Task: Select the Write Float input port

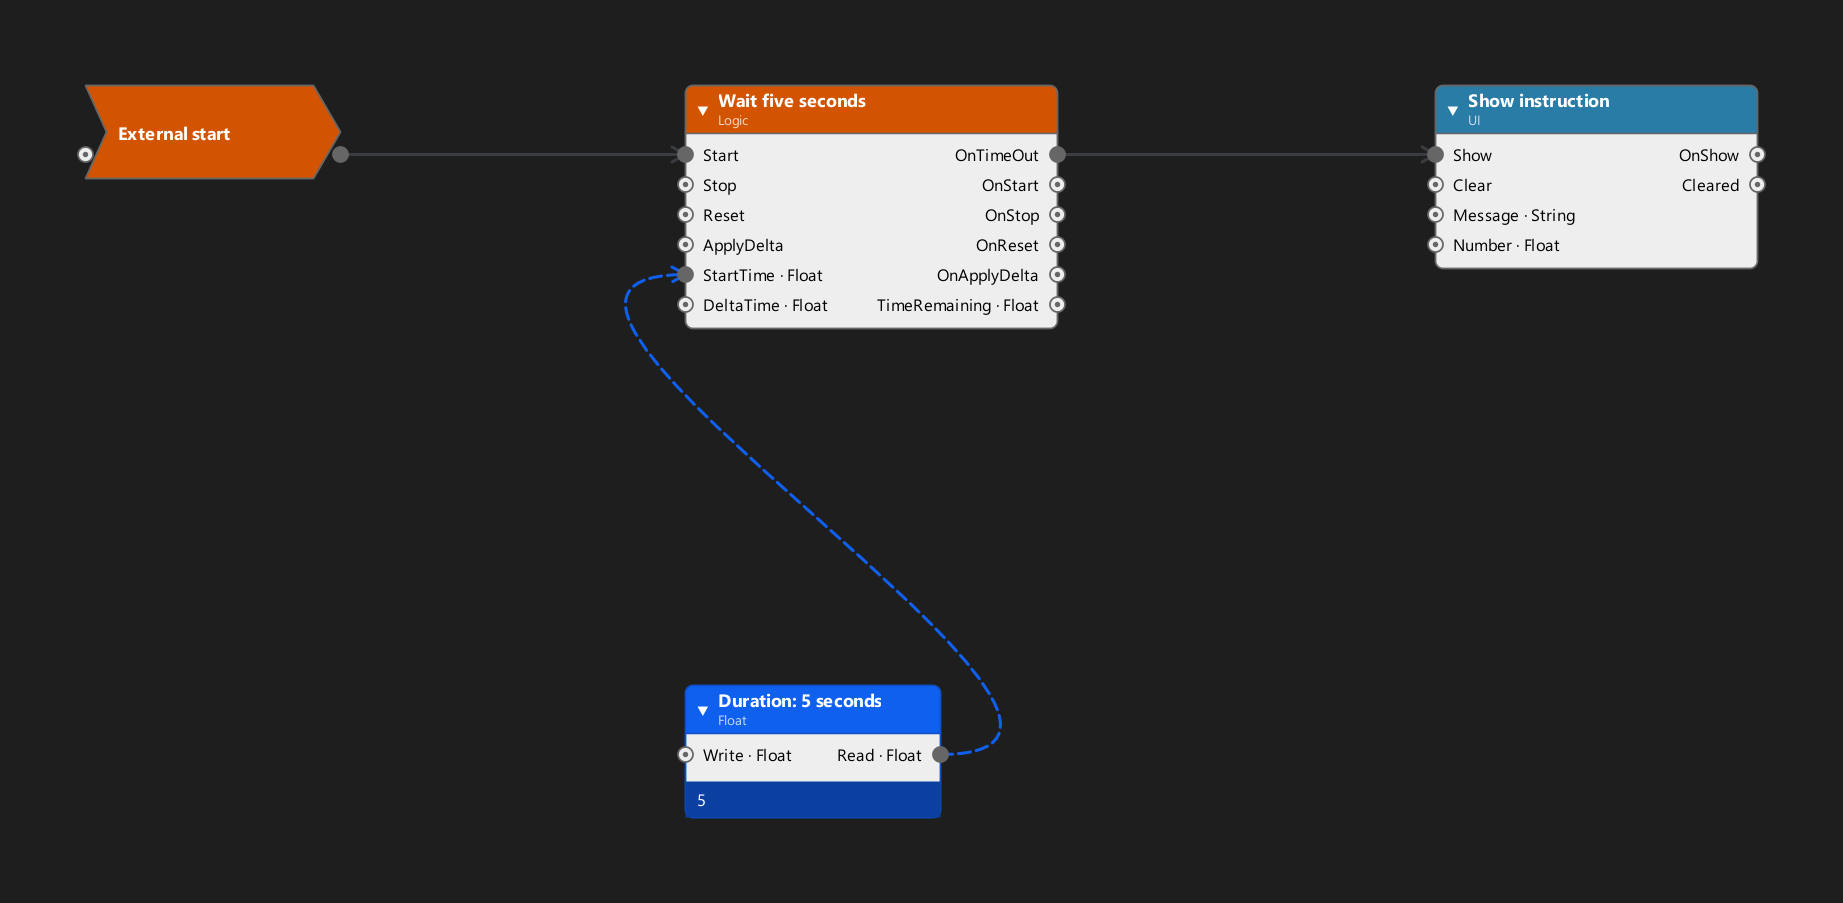Action: coord(685,754)
